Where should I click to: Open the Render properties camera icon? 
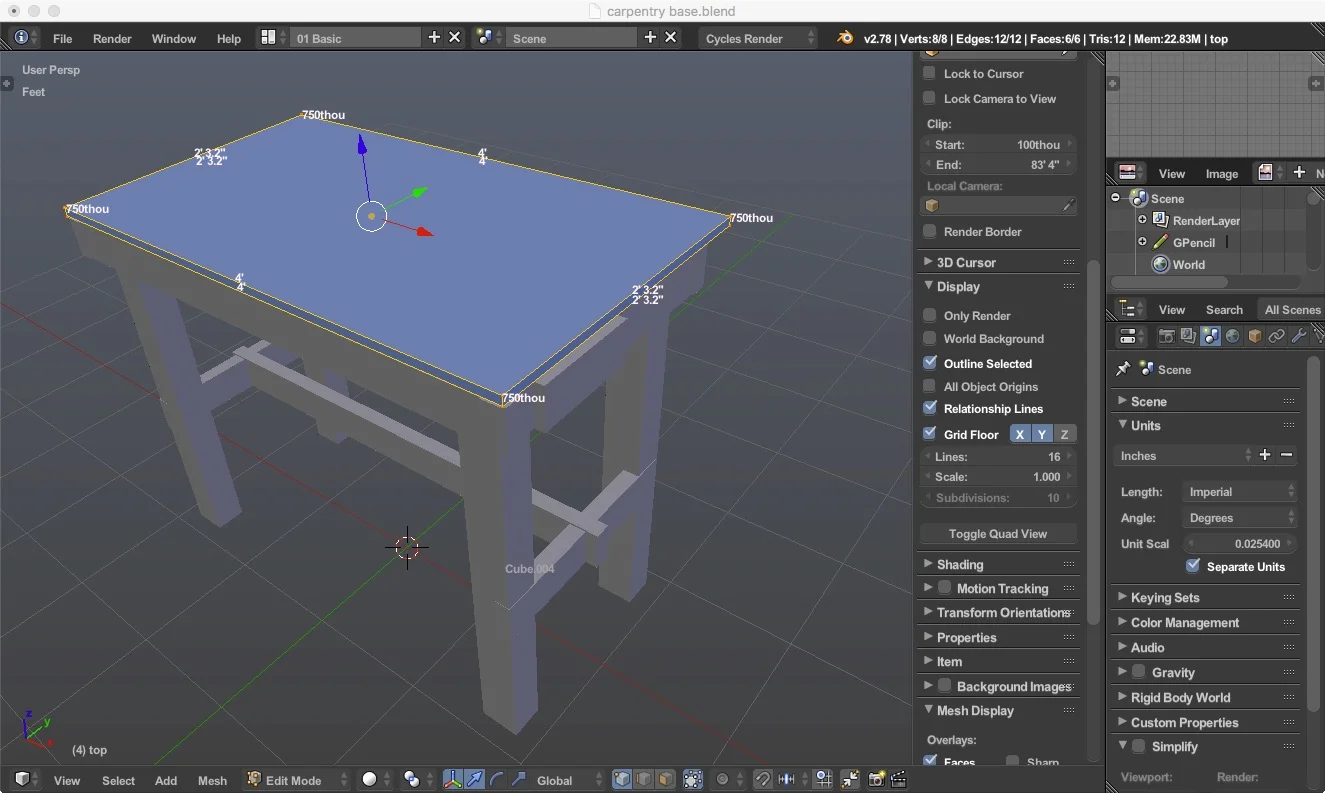(x=1166, y=336)
